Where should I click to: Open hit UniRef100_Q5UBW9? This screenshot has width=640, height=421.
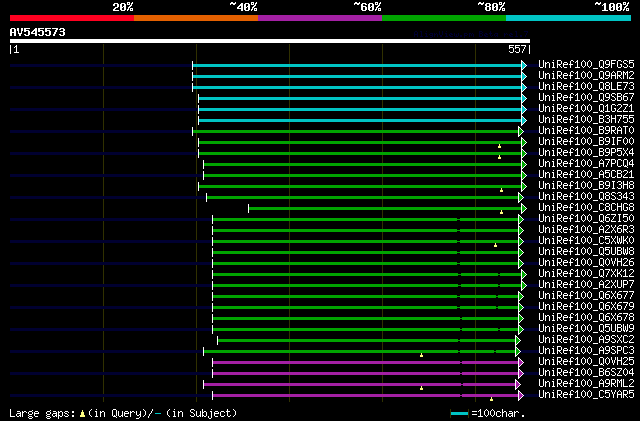tap(586, 329)
